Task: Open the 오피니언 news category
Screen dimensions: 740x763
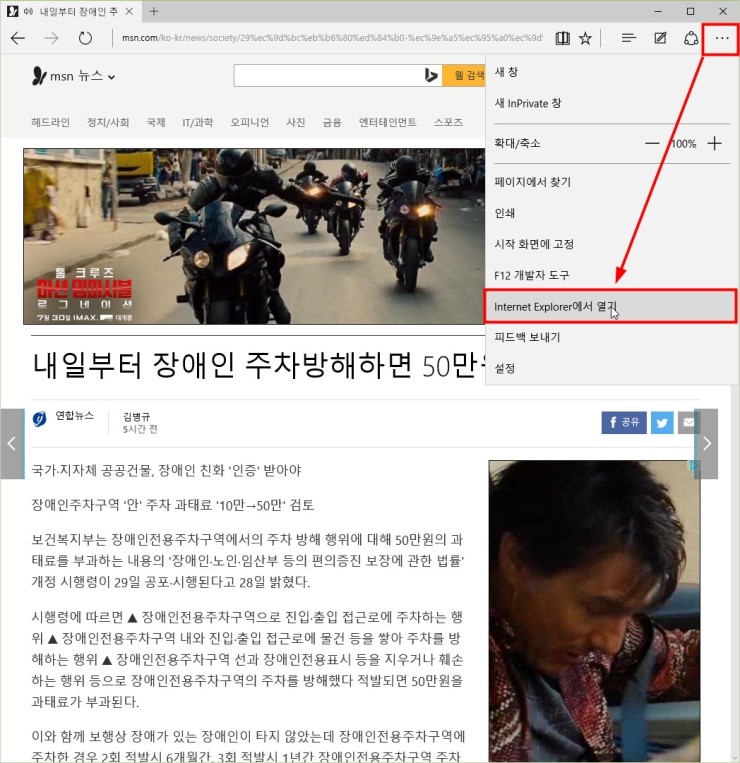Action: click(250, 122)
